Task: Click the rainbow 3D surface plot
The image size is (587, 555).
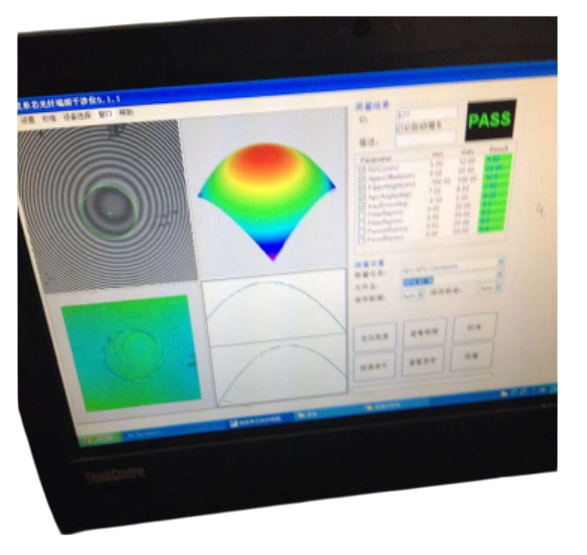Action: (266, 200)
